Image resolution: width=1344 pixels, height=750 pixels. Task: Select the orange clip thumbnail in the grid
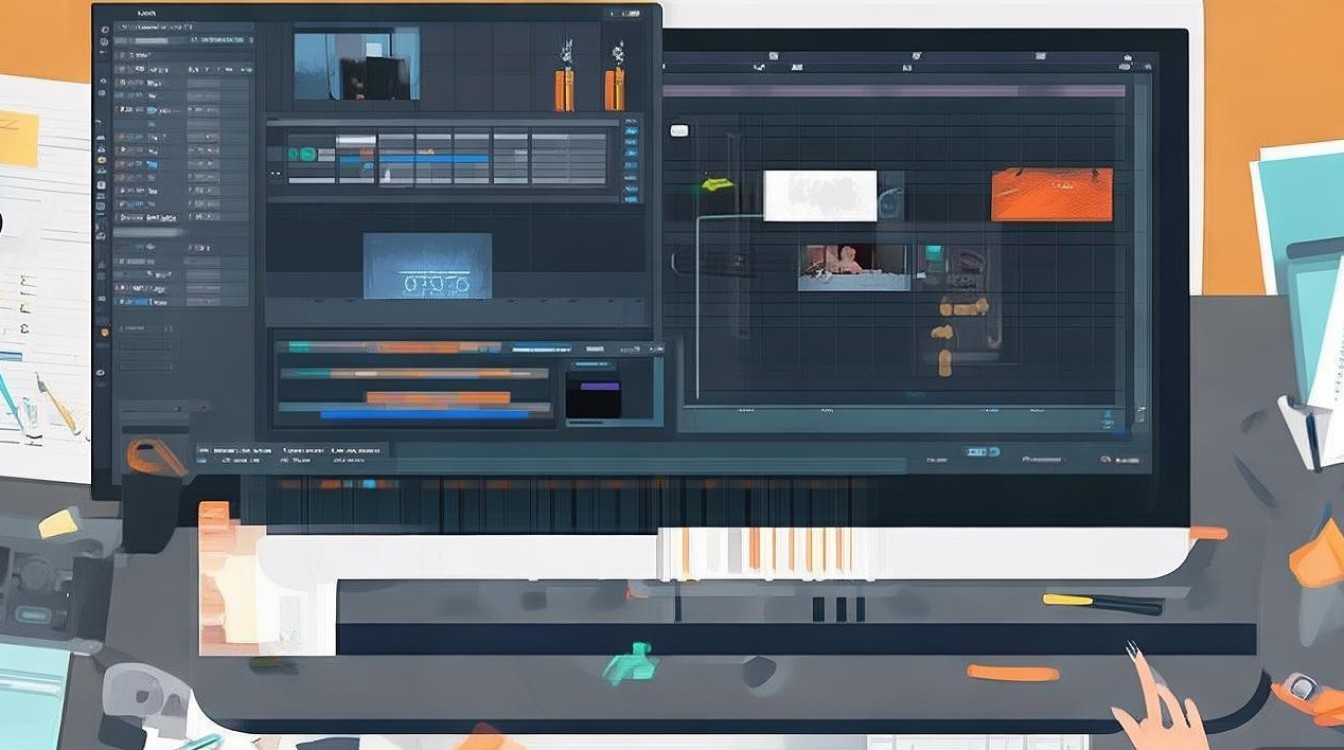1051,195
